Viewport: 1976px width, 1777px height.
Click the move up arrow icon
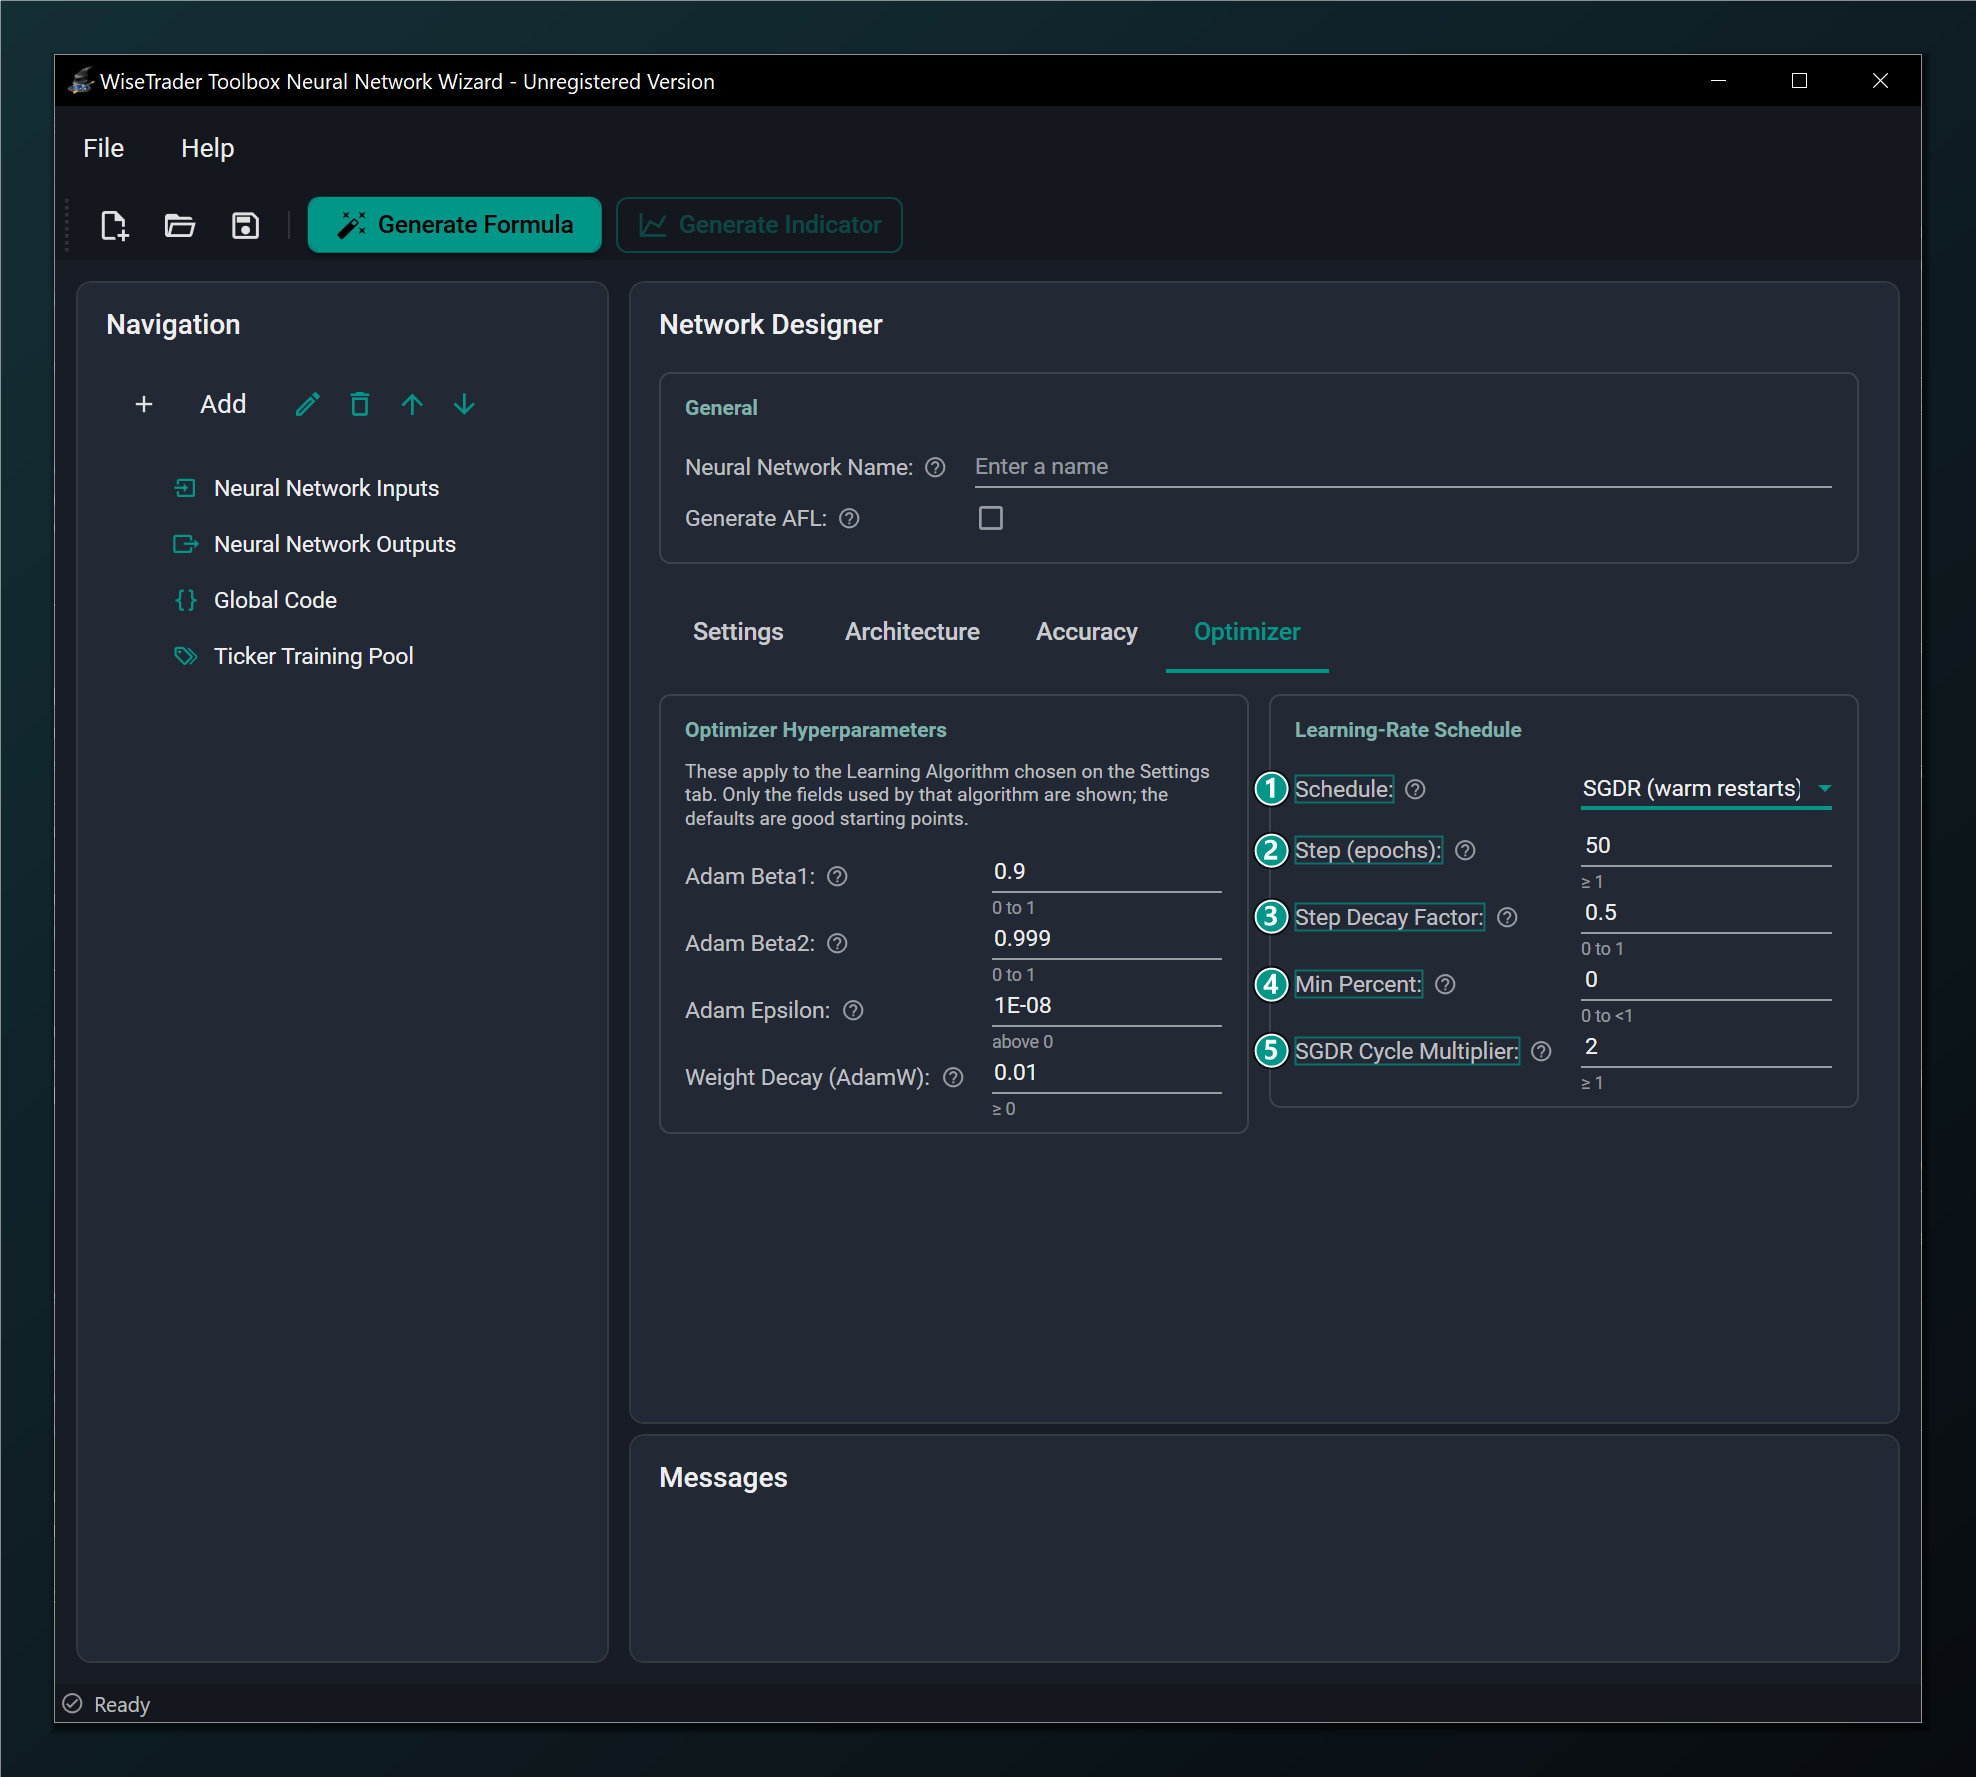(x=412, y=404)
